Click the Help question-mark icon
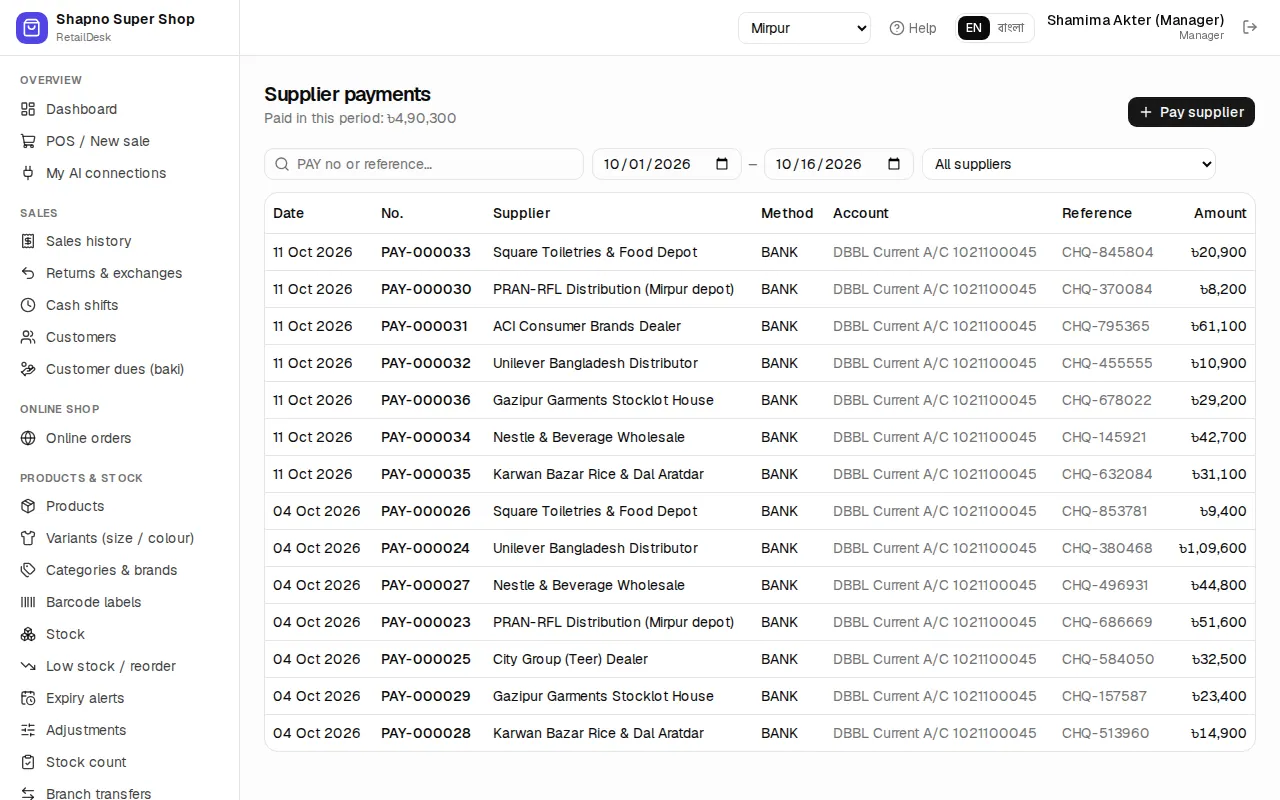The width and height of the screenshot is (1280, 800). (897, 28)
